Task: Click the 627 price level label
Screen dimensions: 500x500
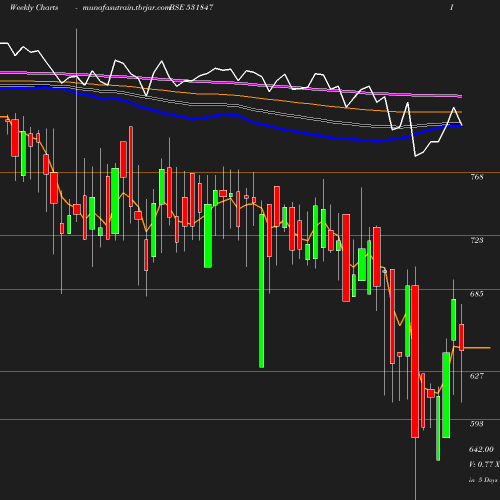Action: 477,376
